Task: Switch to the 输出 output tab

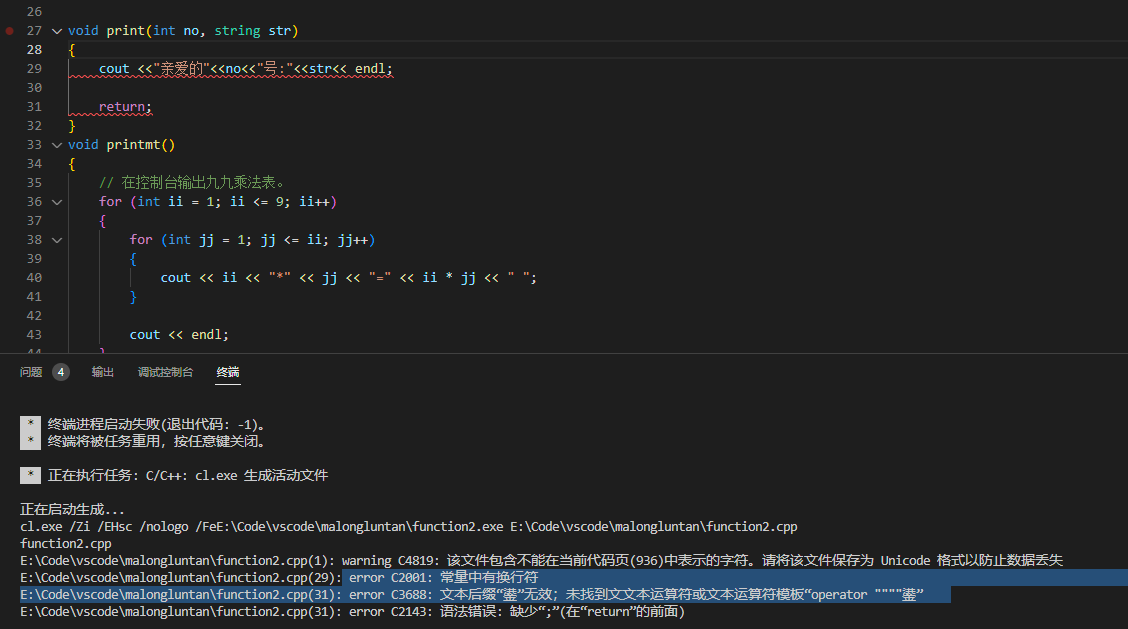Action: [103, 372]
